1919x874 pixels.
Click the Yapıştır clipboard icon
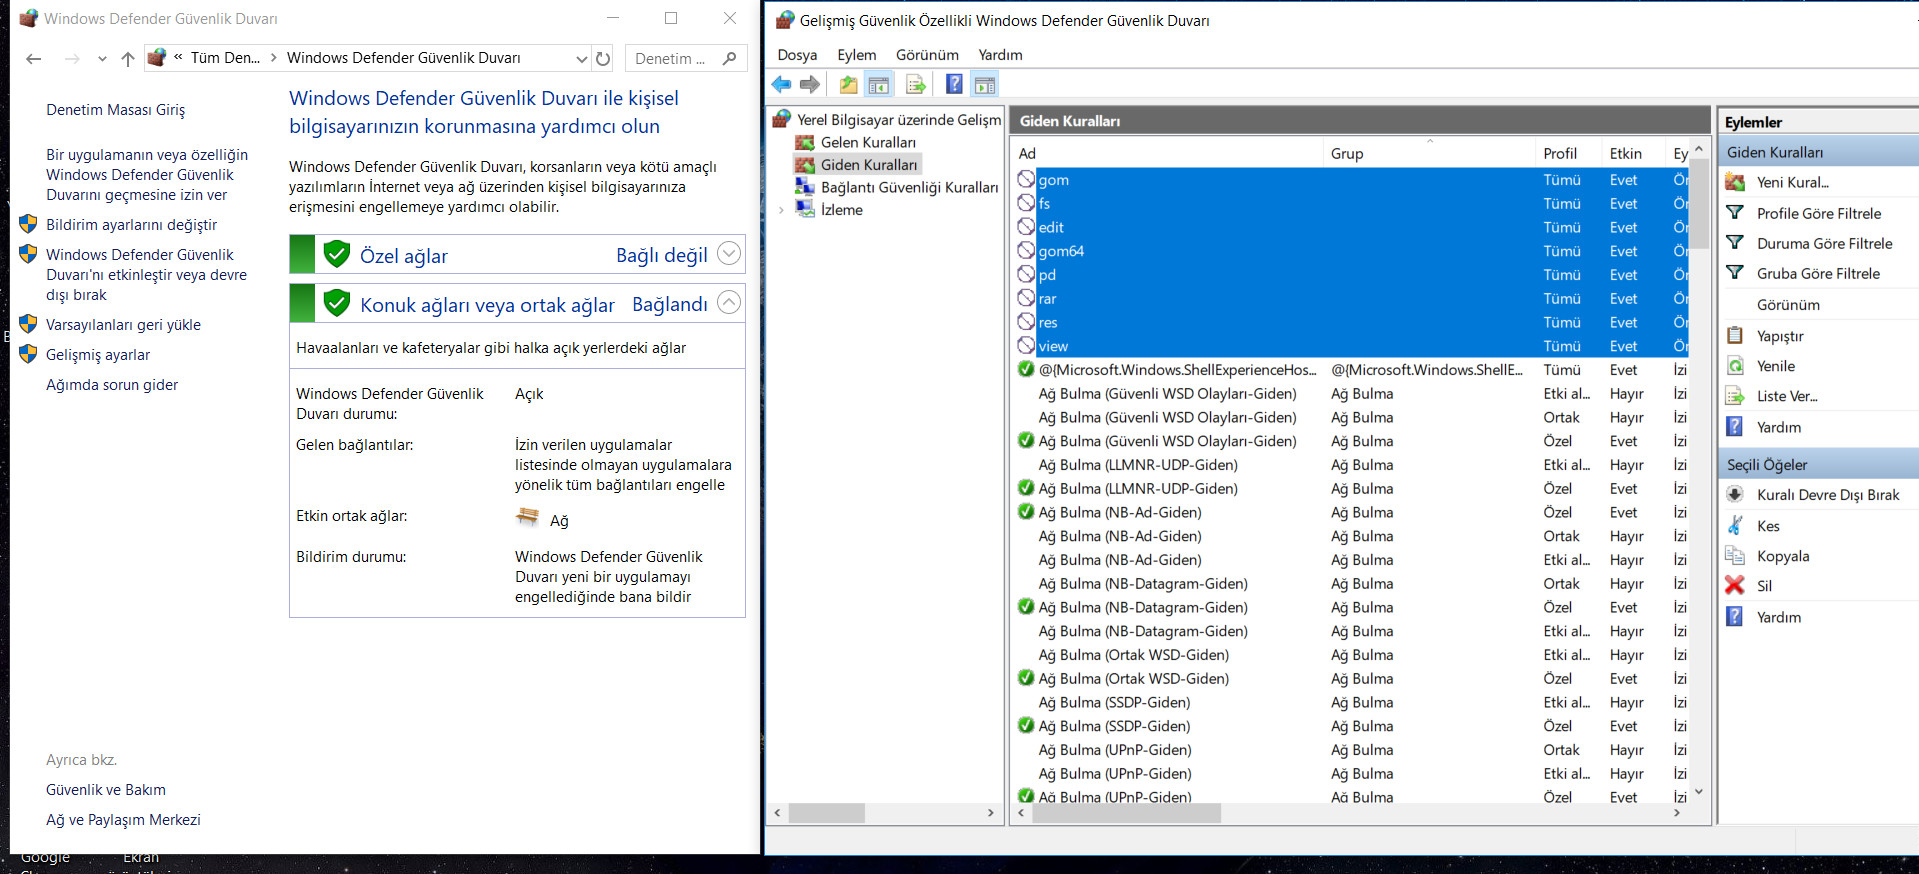pos(1735,336)
